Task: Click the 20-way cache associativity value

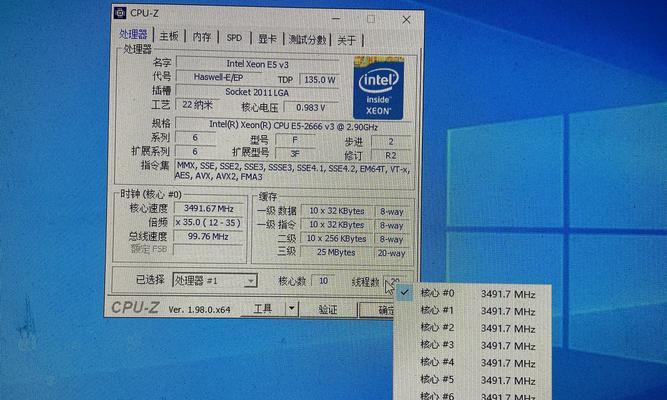Action: (x=392, y=253)
